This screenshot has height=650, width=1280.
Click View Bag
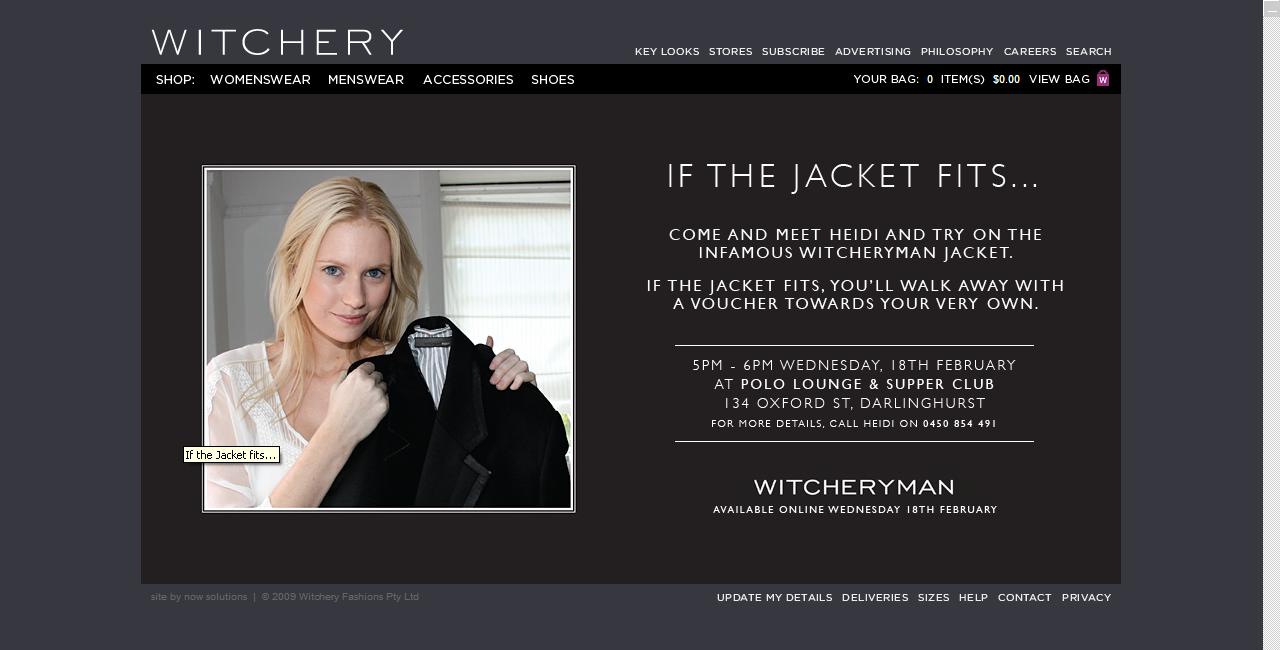click(x=1059, y=79)
